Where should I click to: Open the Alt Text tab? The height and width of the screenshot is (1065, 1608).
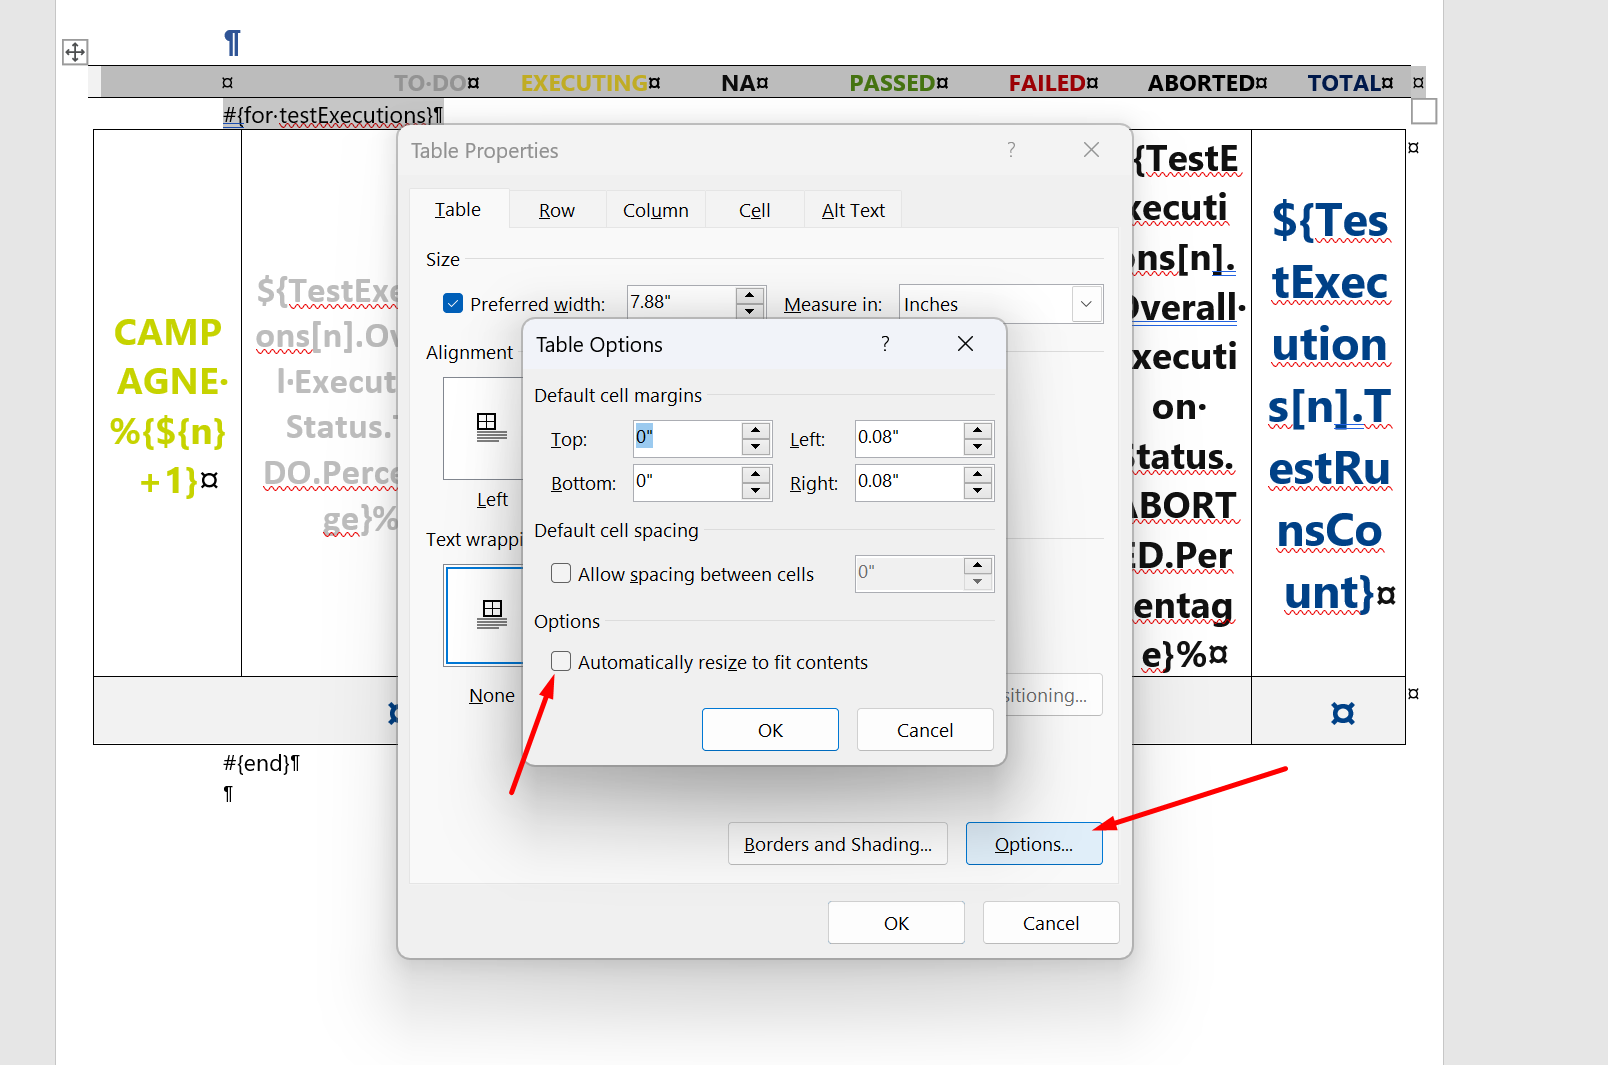point(853,211)
